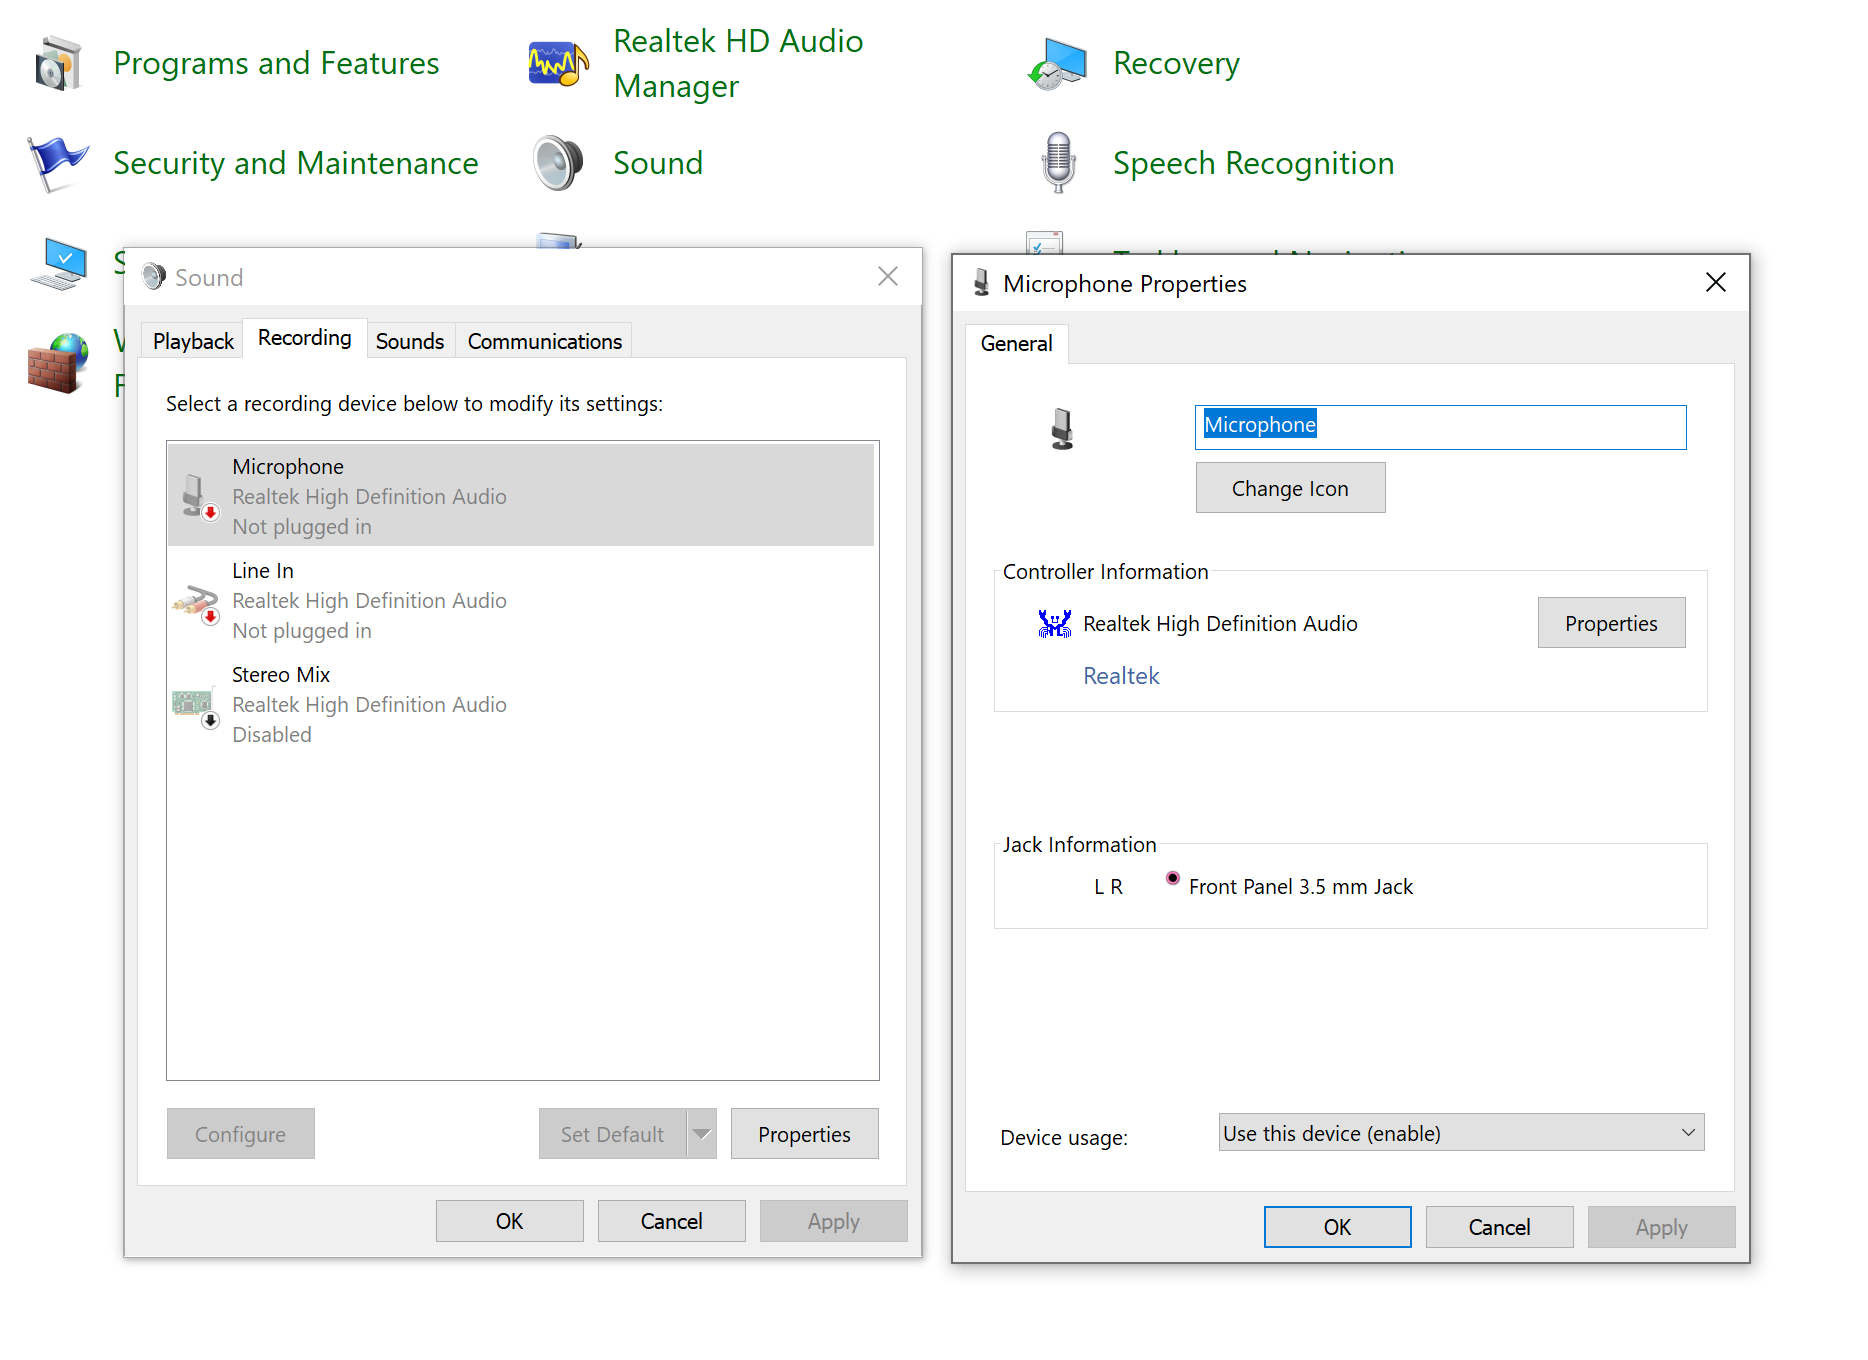Click the Microphone Properties title bar icon
This screenshot has width=1868, height=1360.
[x=981, y=284]
